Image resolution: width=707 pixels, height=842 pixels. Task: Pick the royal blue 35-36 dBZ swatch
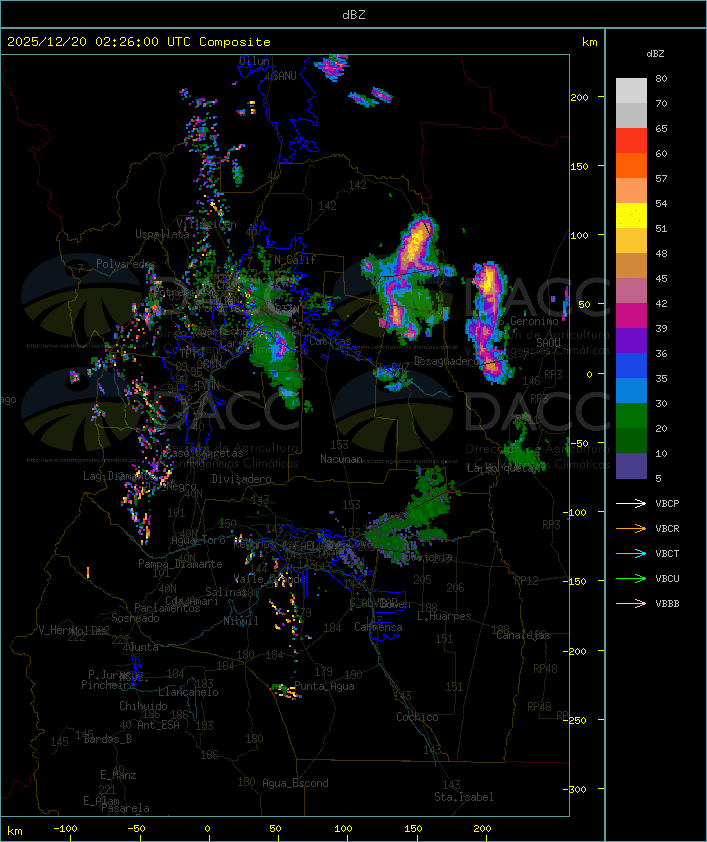click(631, 366)
